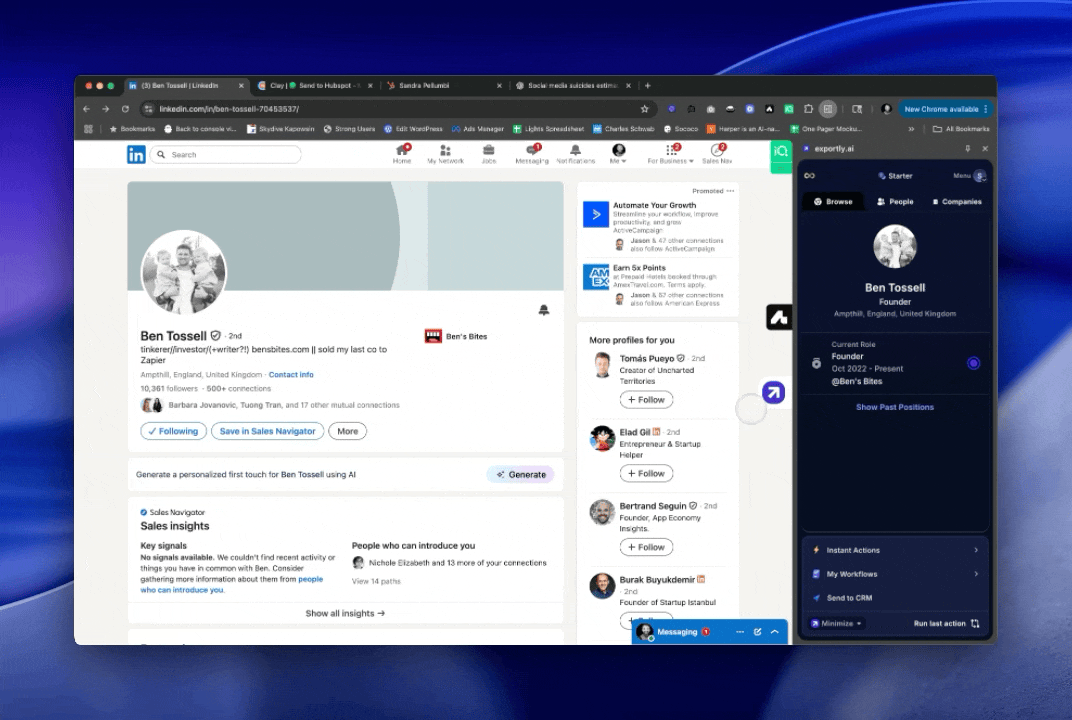Image resolution: width=1072 pixels, height=720 pixels.
Task: Click Show Past Positions
Action: click(x=895, y=407)
